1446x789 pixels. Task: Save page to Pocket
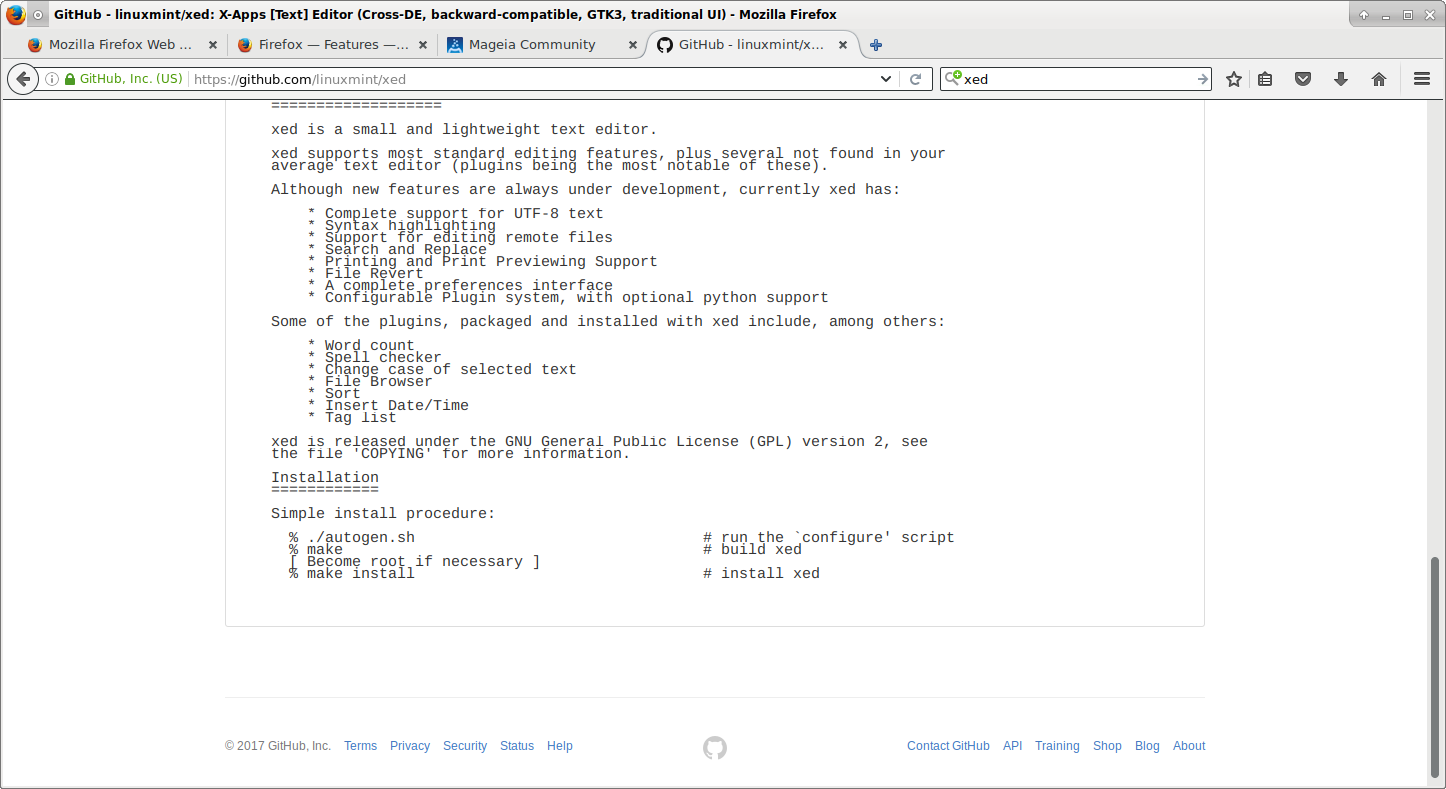tap(1303, 79)
